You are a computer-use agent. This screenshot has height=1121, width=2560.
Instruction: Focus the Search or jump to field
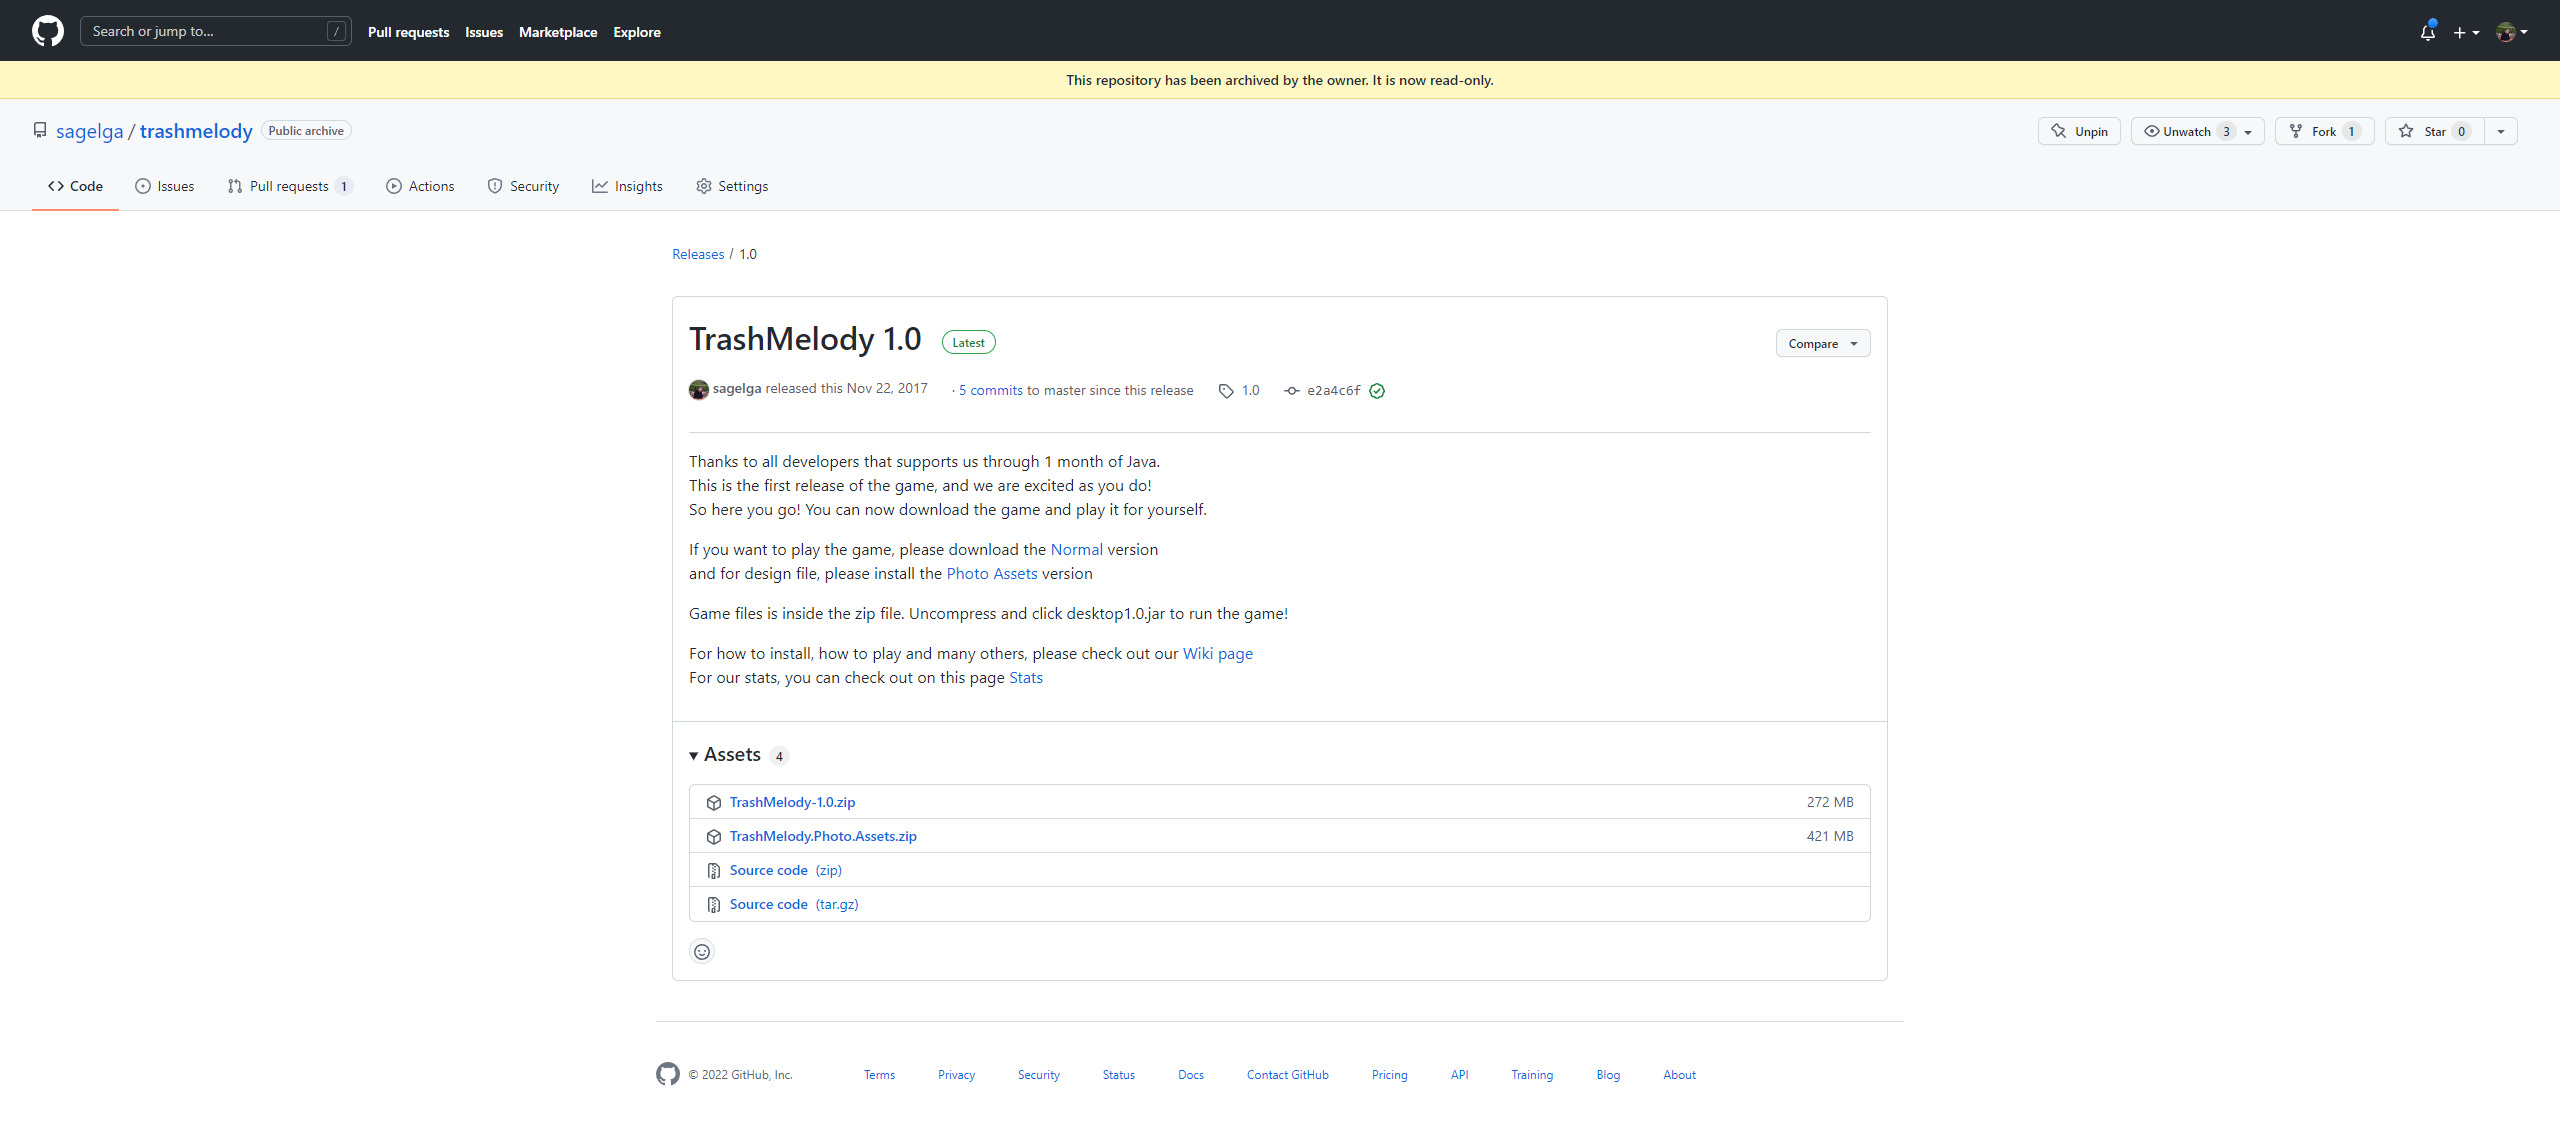(205, 31)
